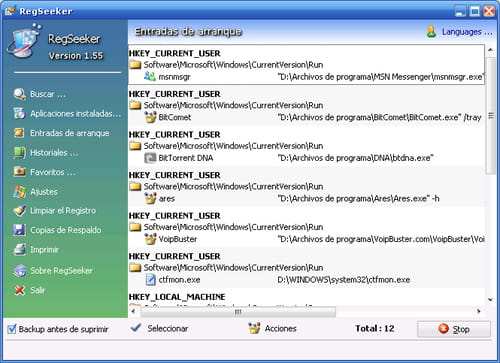Viewport: 500px width, 363px height.
Task: Click the horizontal scrollbar thumb
Action: [238, 312]
